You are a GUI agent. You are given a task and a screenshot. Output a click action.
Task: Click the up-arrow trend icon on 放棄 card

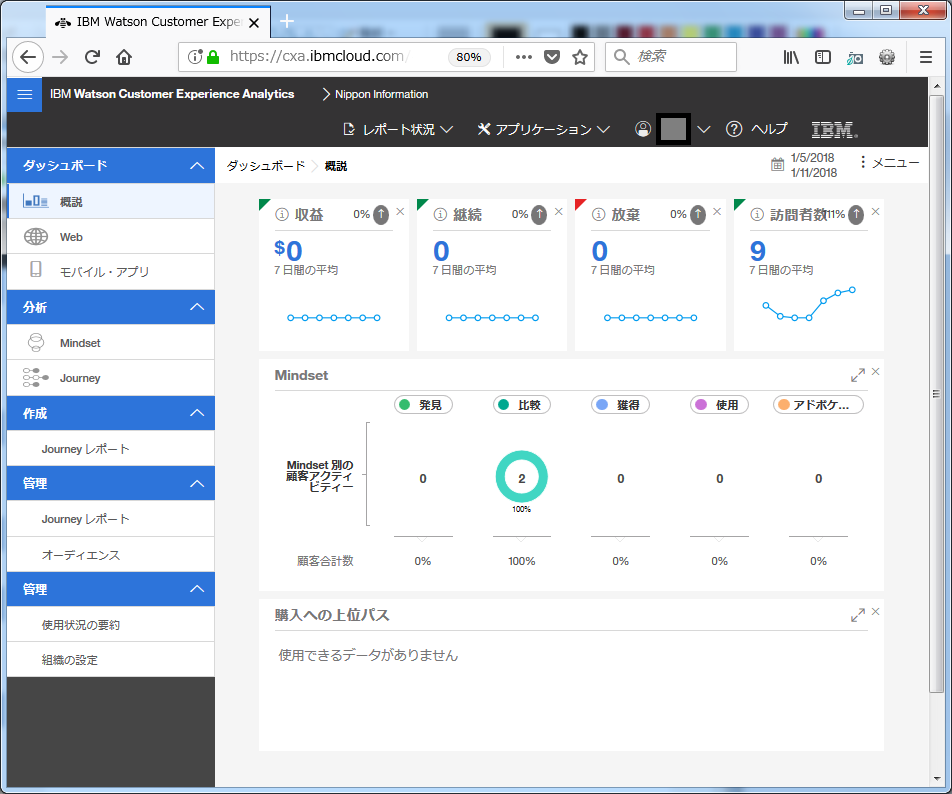pos(698,214)
